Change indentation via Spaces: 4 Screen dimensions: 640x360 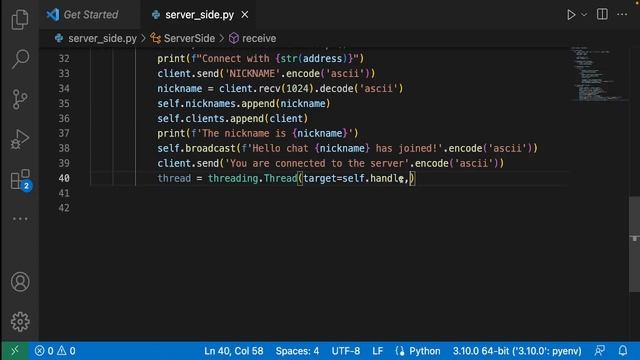tap(297, 351)
